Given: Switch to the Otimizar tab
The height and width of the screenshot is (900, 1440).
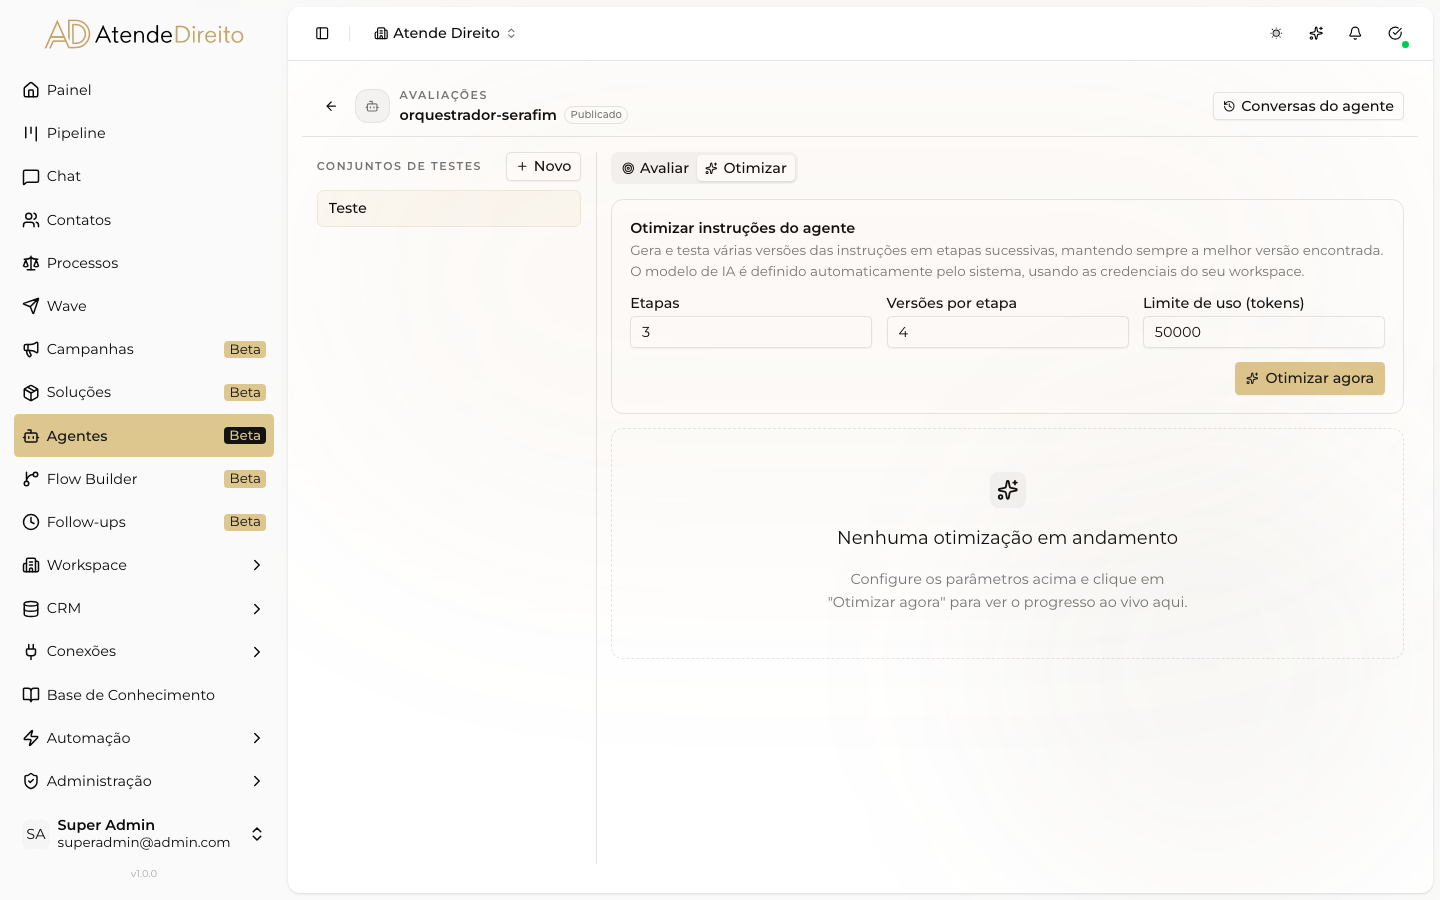Looking at the screenshot, I should coord(746,168).
